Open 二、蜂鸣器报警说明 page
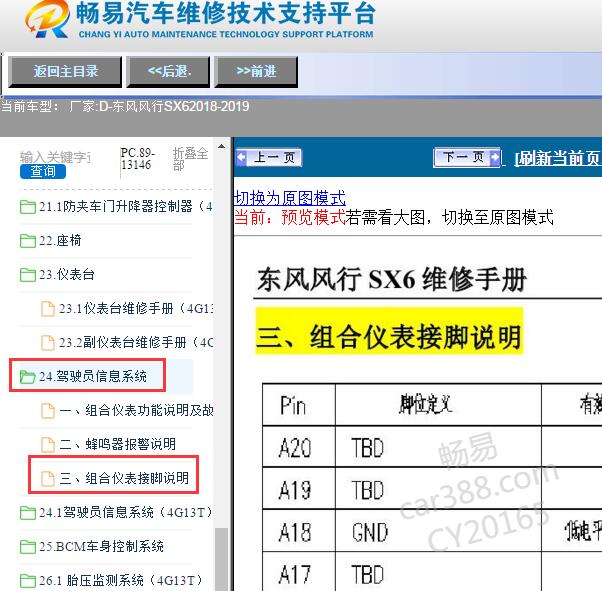The width and height of the screenshot is (602, 591). point(117,444)
